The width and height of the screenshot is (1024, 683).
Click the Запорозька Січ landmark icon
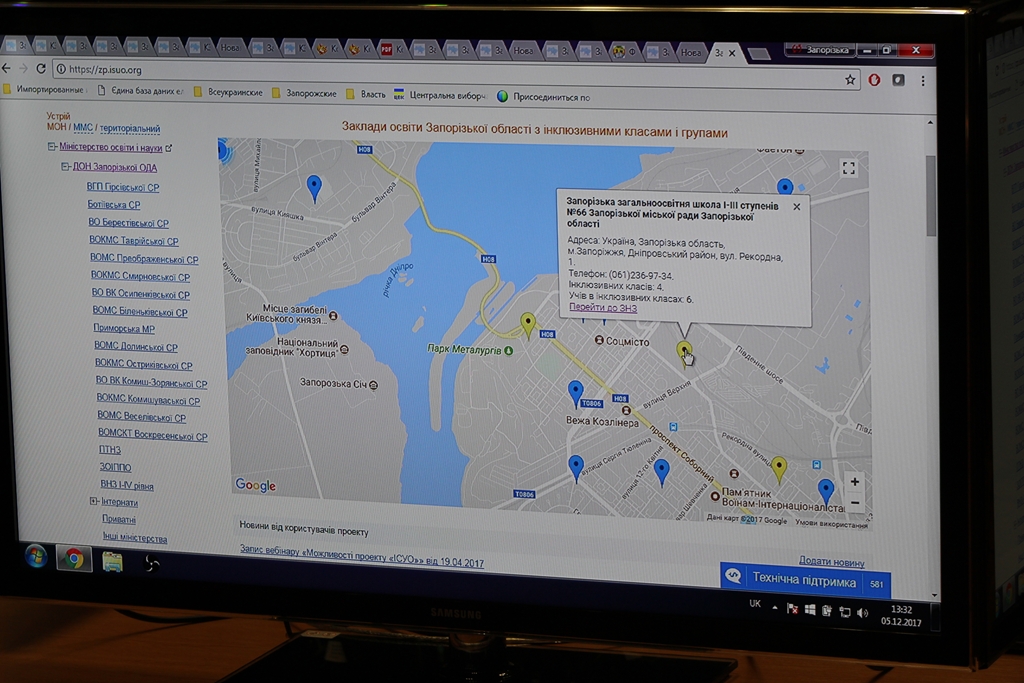point(374,385)
